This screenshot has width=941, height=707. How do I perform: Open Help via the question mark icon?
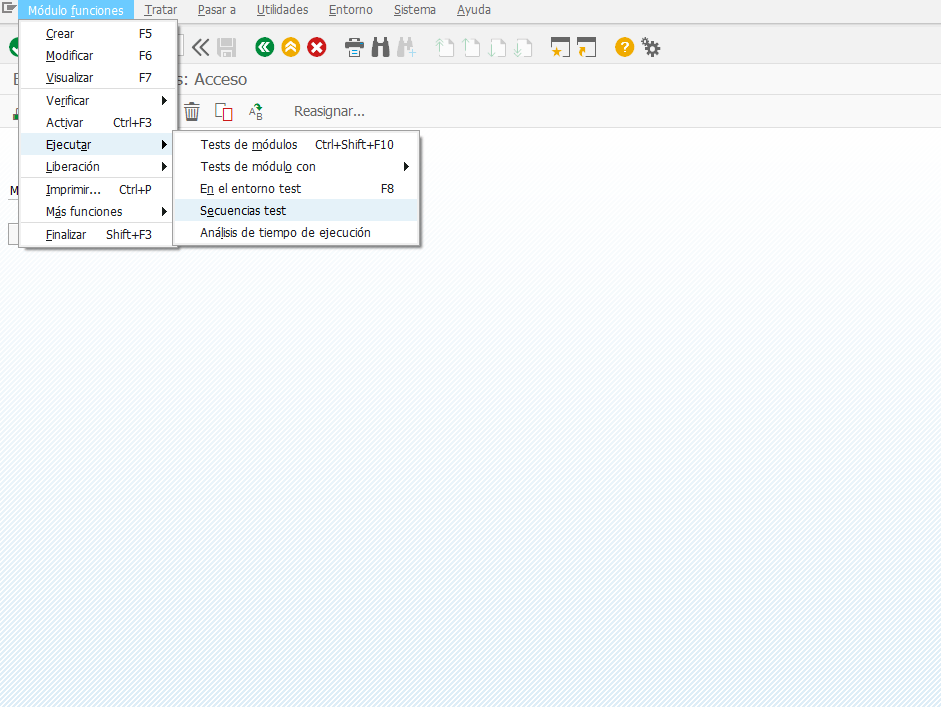pyautogui.click(x=624, y=47)
